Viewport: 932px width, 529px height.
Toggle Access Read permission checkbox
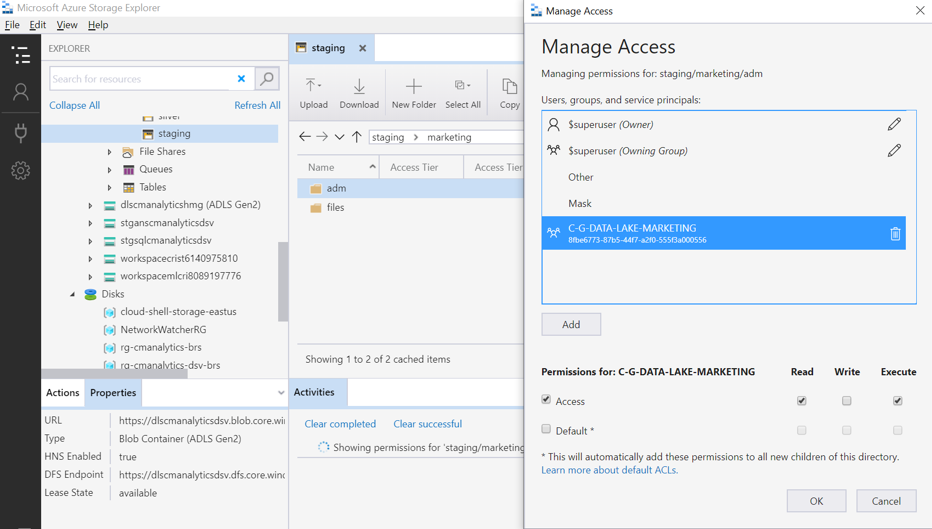(801, 401)
